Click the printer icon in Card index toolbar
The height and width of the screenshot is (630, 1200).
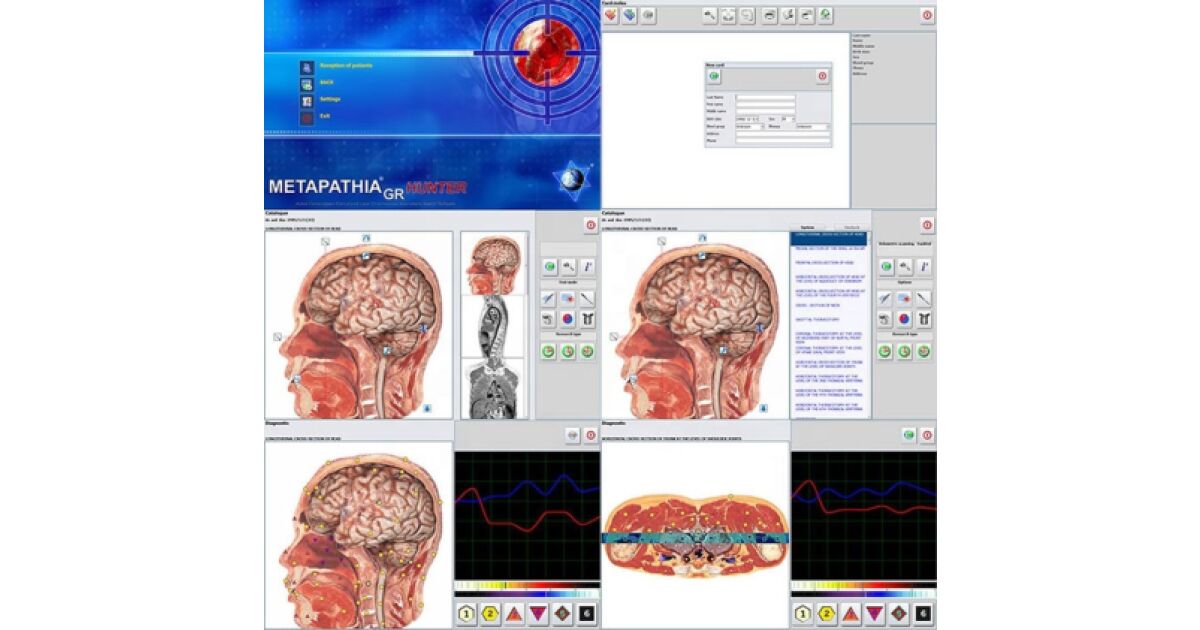770,15
